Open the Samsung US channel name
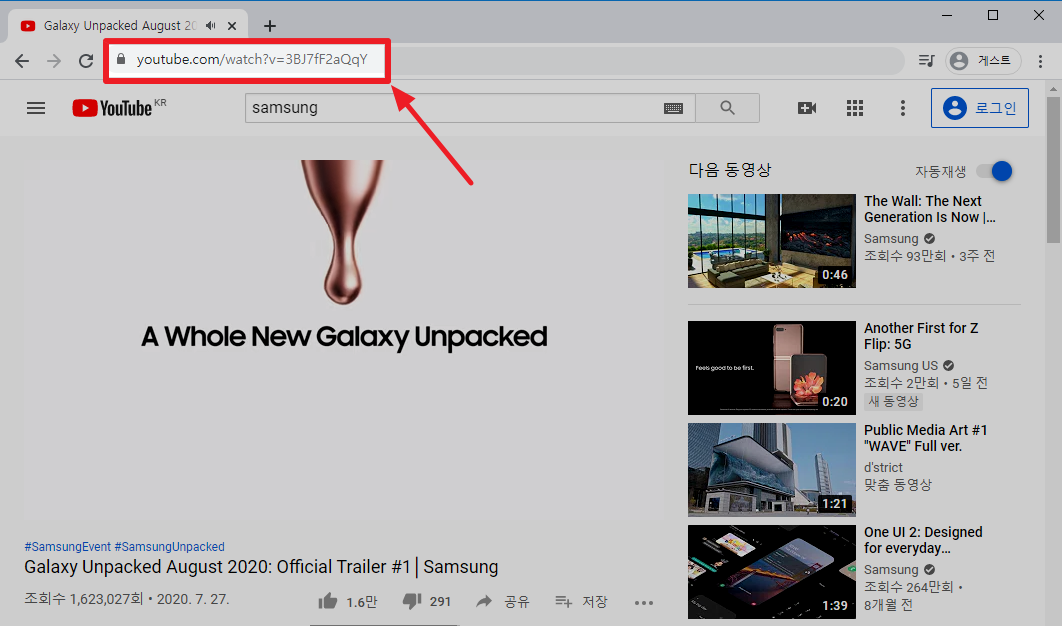Viewport: 1062px width, 626px height. [901, 366]
